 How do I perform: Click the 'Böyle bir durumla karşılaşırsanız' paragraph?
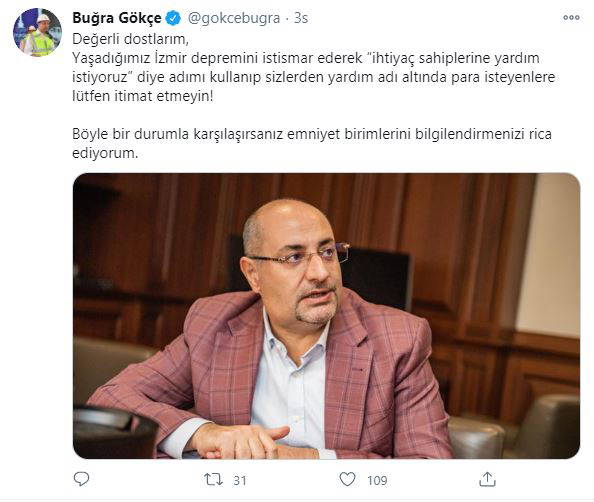tap(312, 143)
